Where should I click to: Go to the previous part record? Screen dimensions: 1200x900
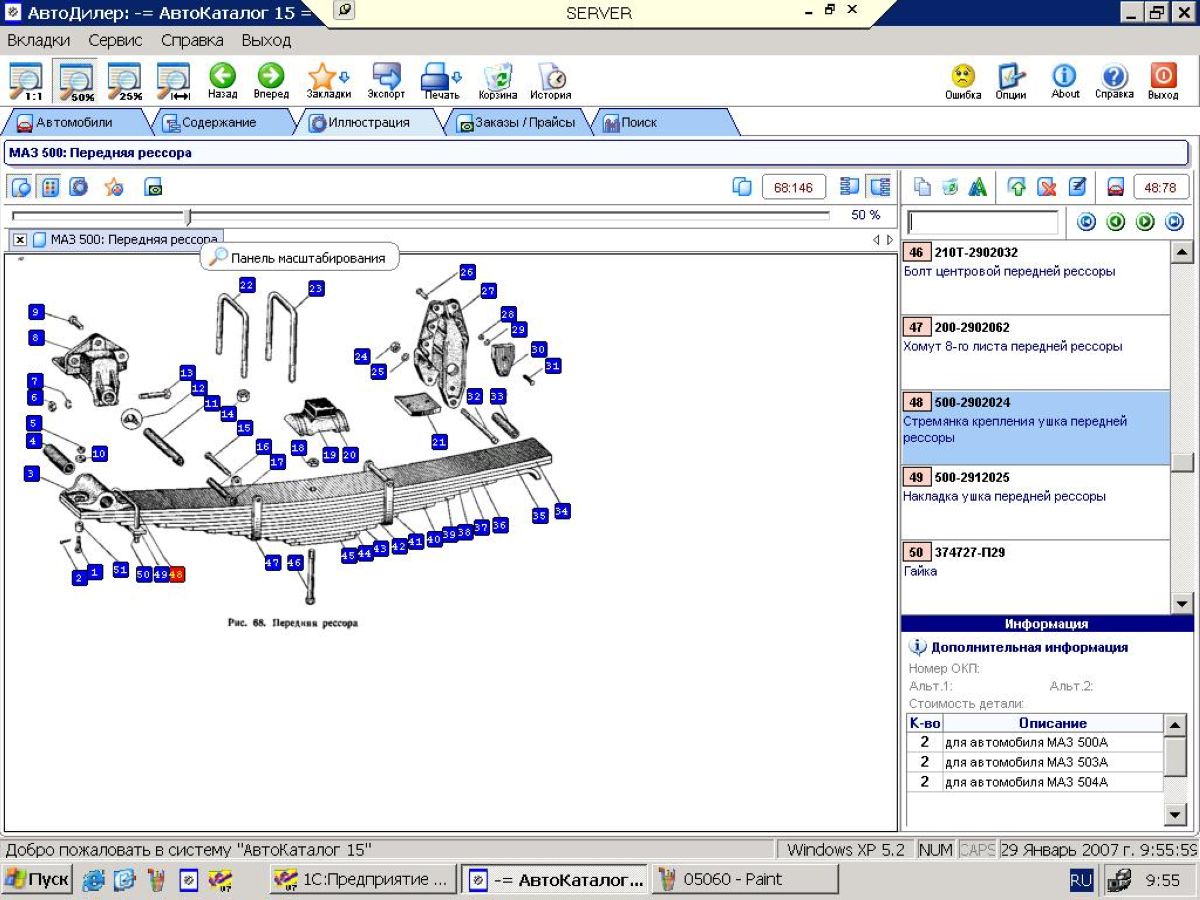coord(1116,222)
